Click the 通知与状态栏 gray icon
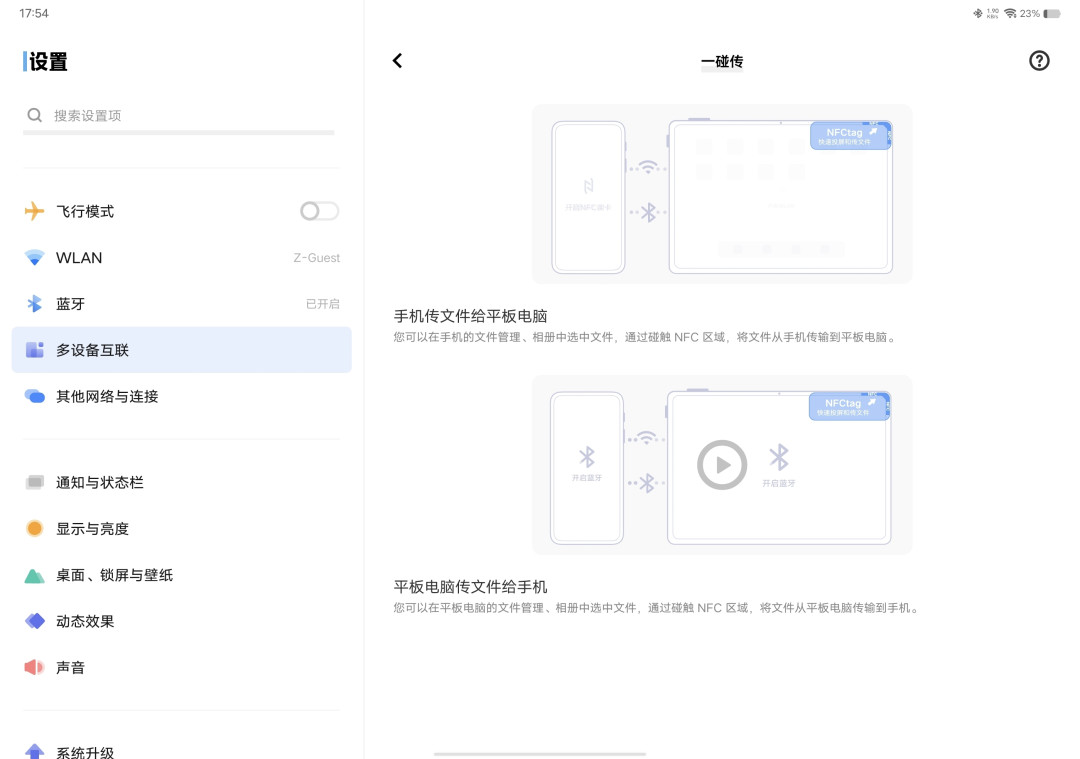Image resolution: width=1080 pixels, height=759 pixels. [x=34, y=482]
